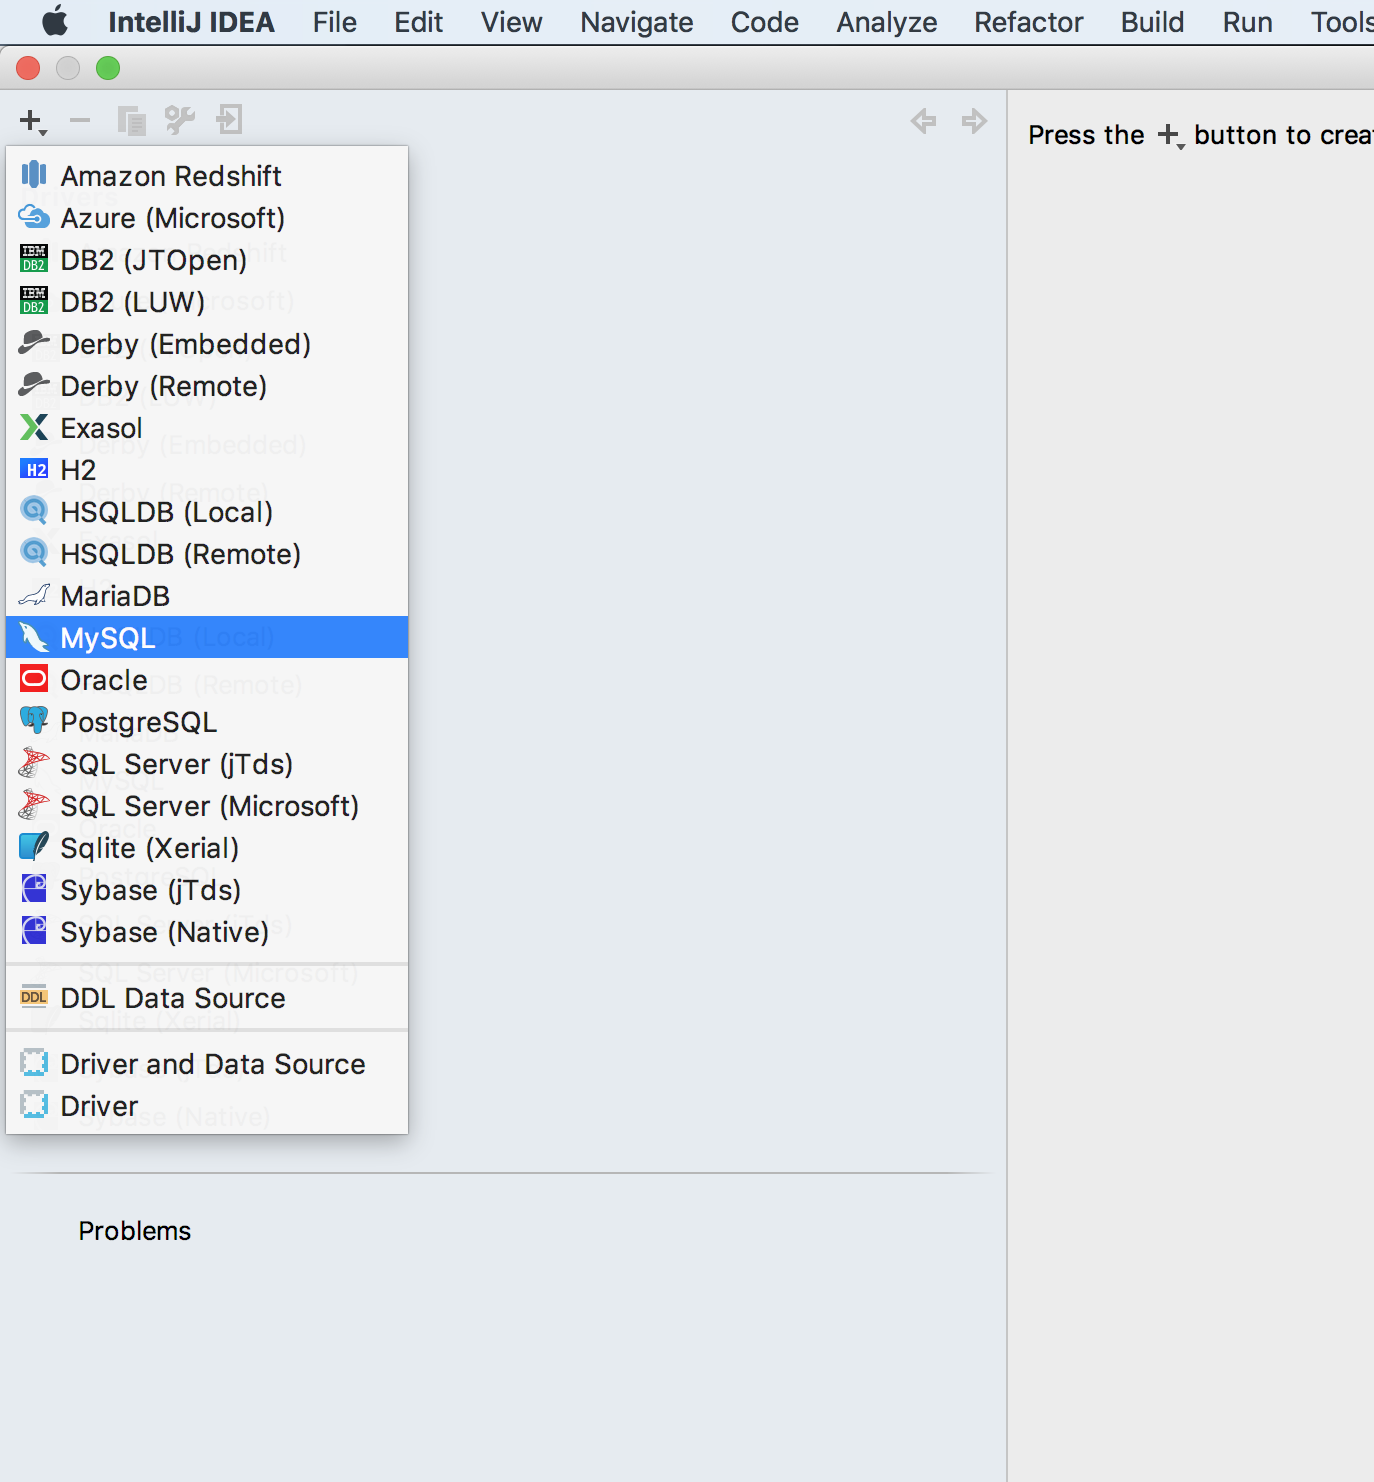Viewport: 1374px width, 1482px height.
Task: Click the Problems section label
Action: (x=134, y=1231)
